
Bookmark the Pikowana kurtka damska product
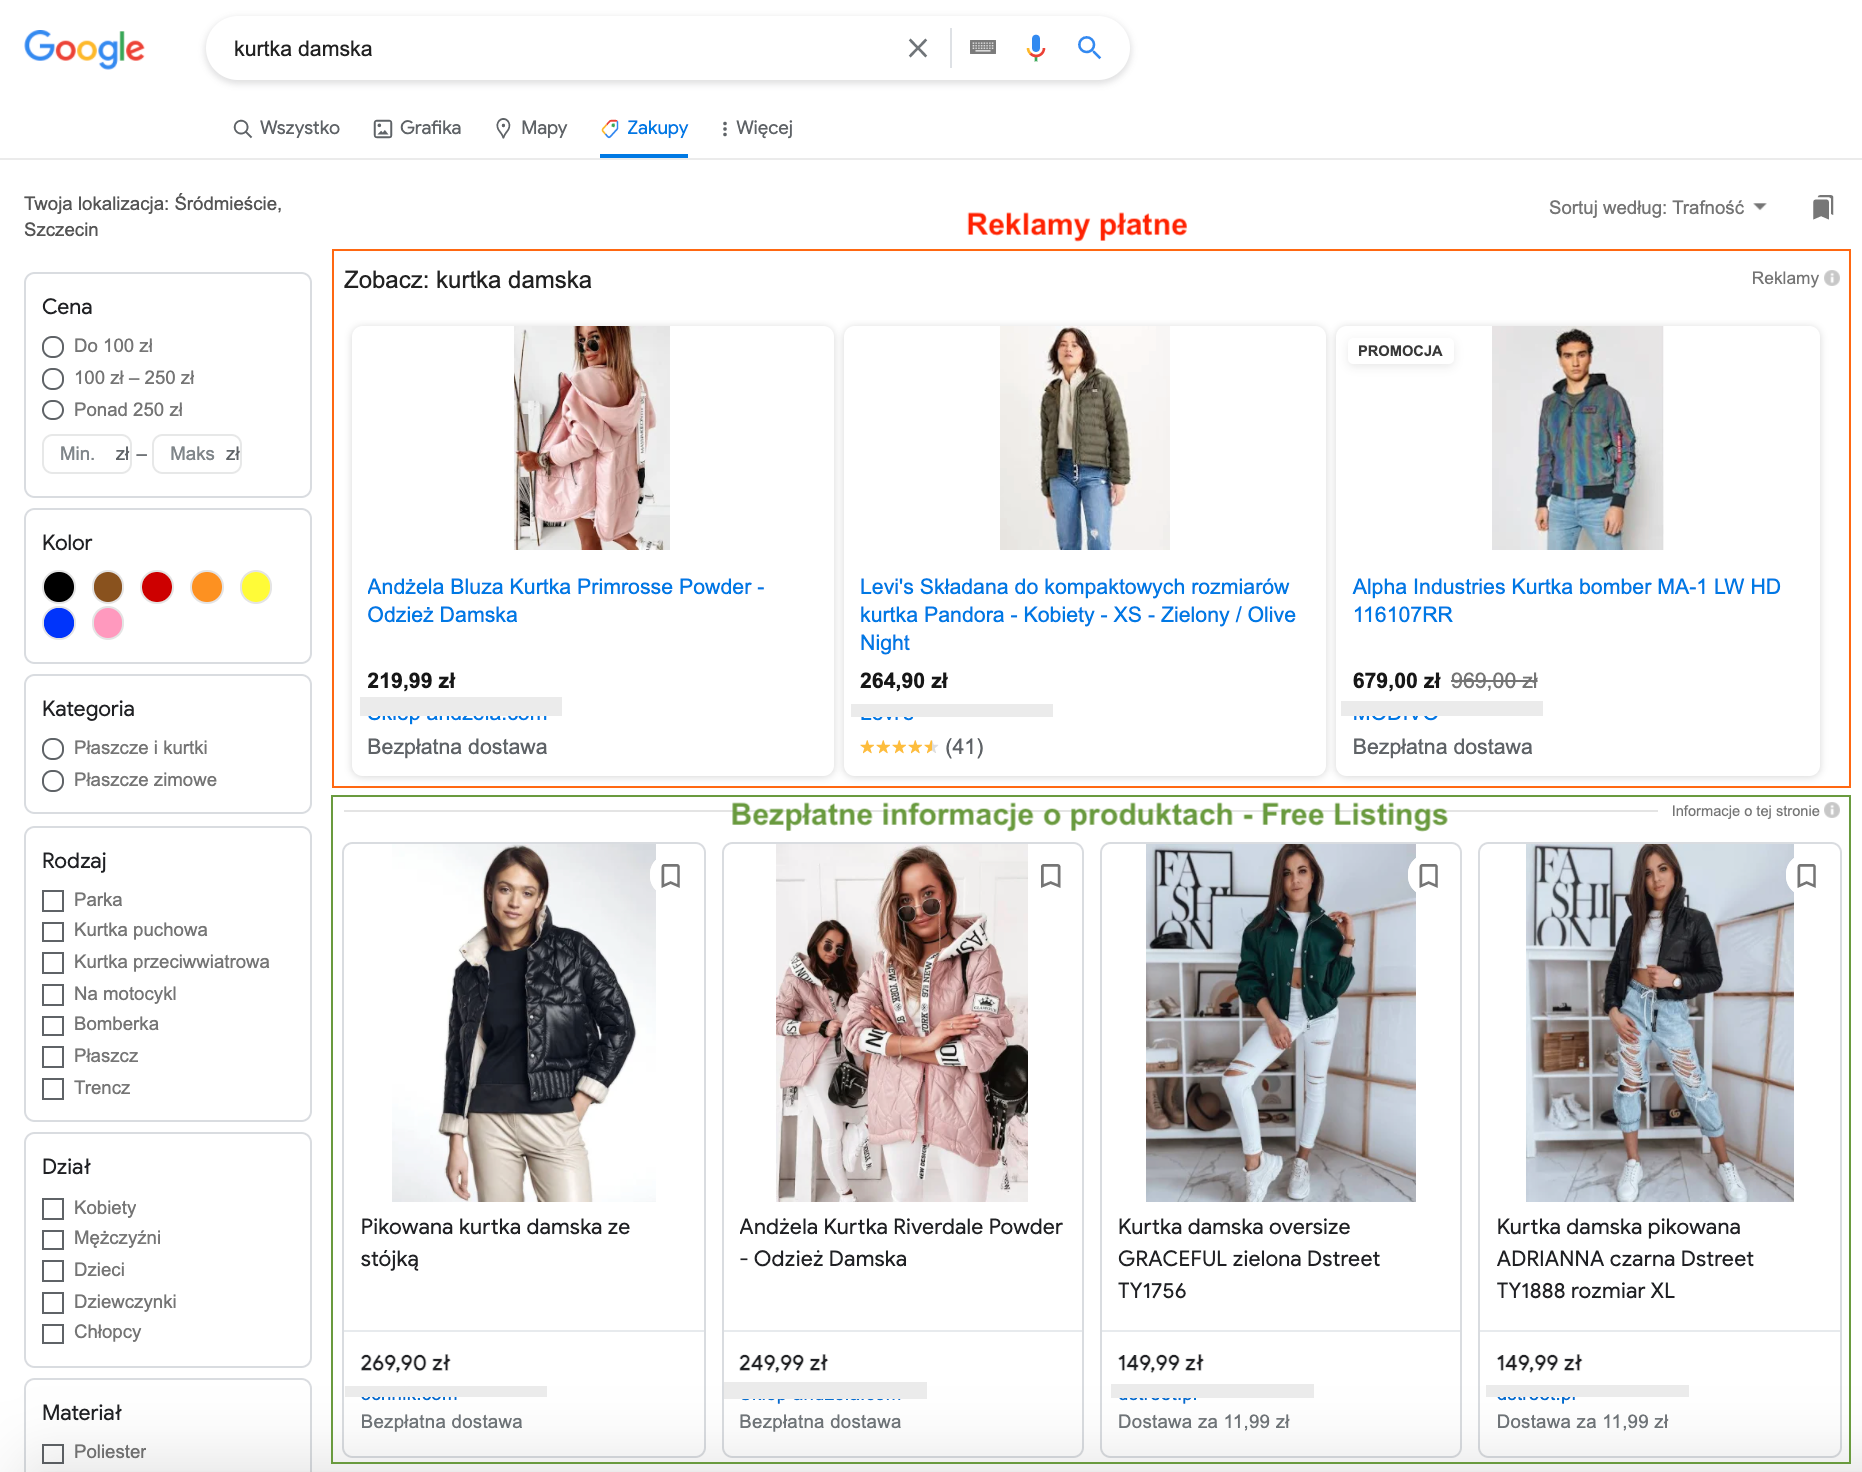pos(671,876)
